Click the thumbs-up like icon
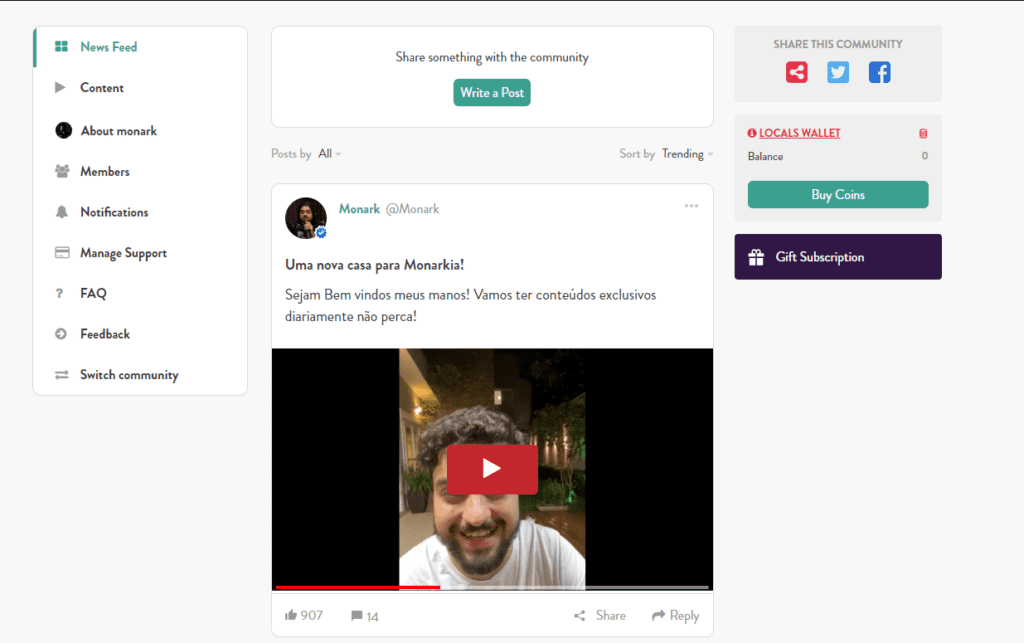1024x643 pixels. [291, 615]
